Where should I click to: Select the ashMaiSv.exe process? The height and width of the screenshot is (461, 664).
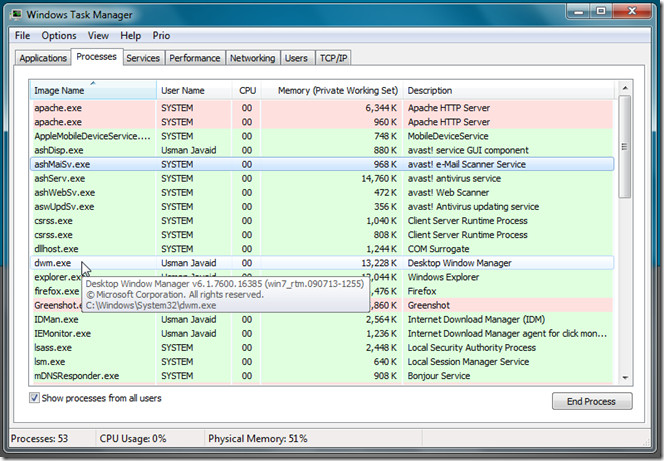click(322, 164)
